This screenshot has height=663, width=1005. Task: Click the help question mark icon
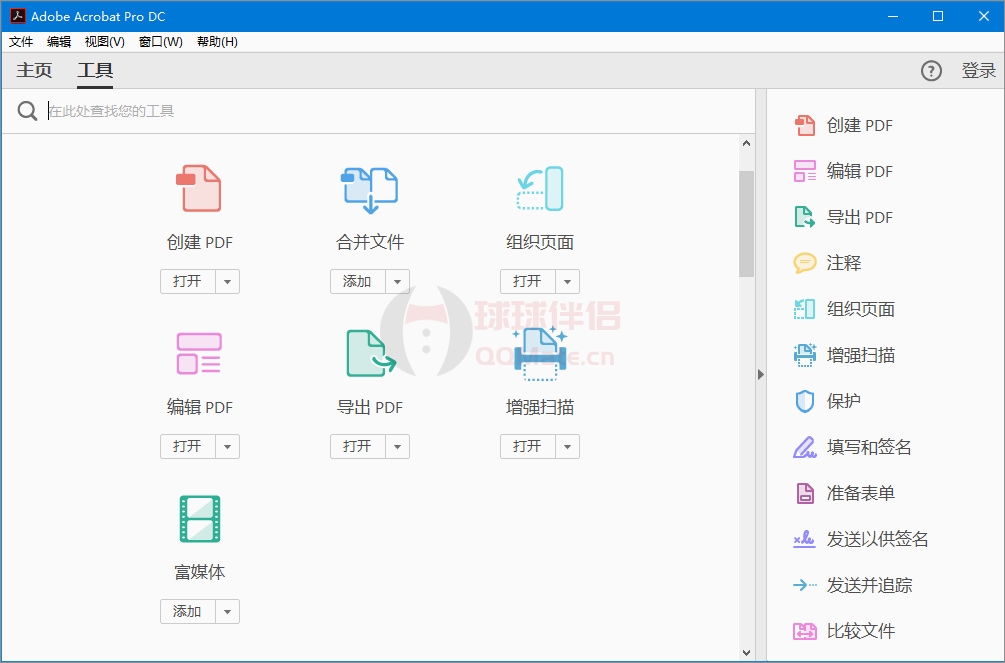tap(931, 71)
